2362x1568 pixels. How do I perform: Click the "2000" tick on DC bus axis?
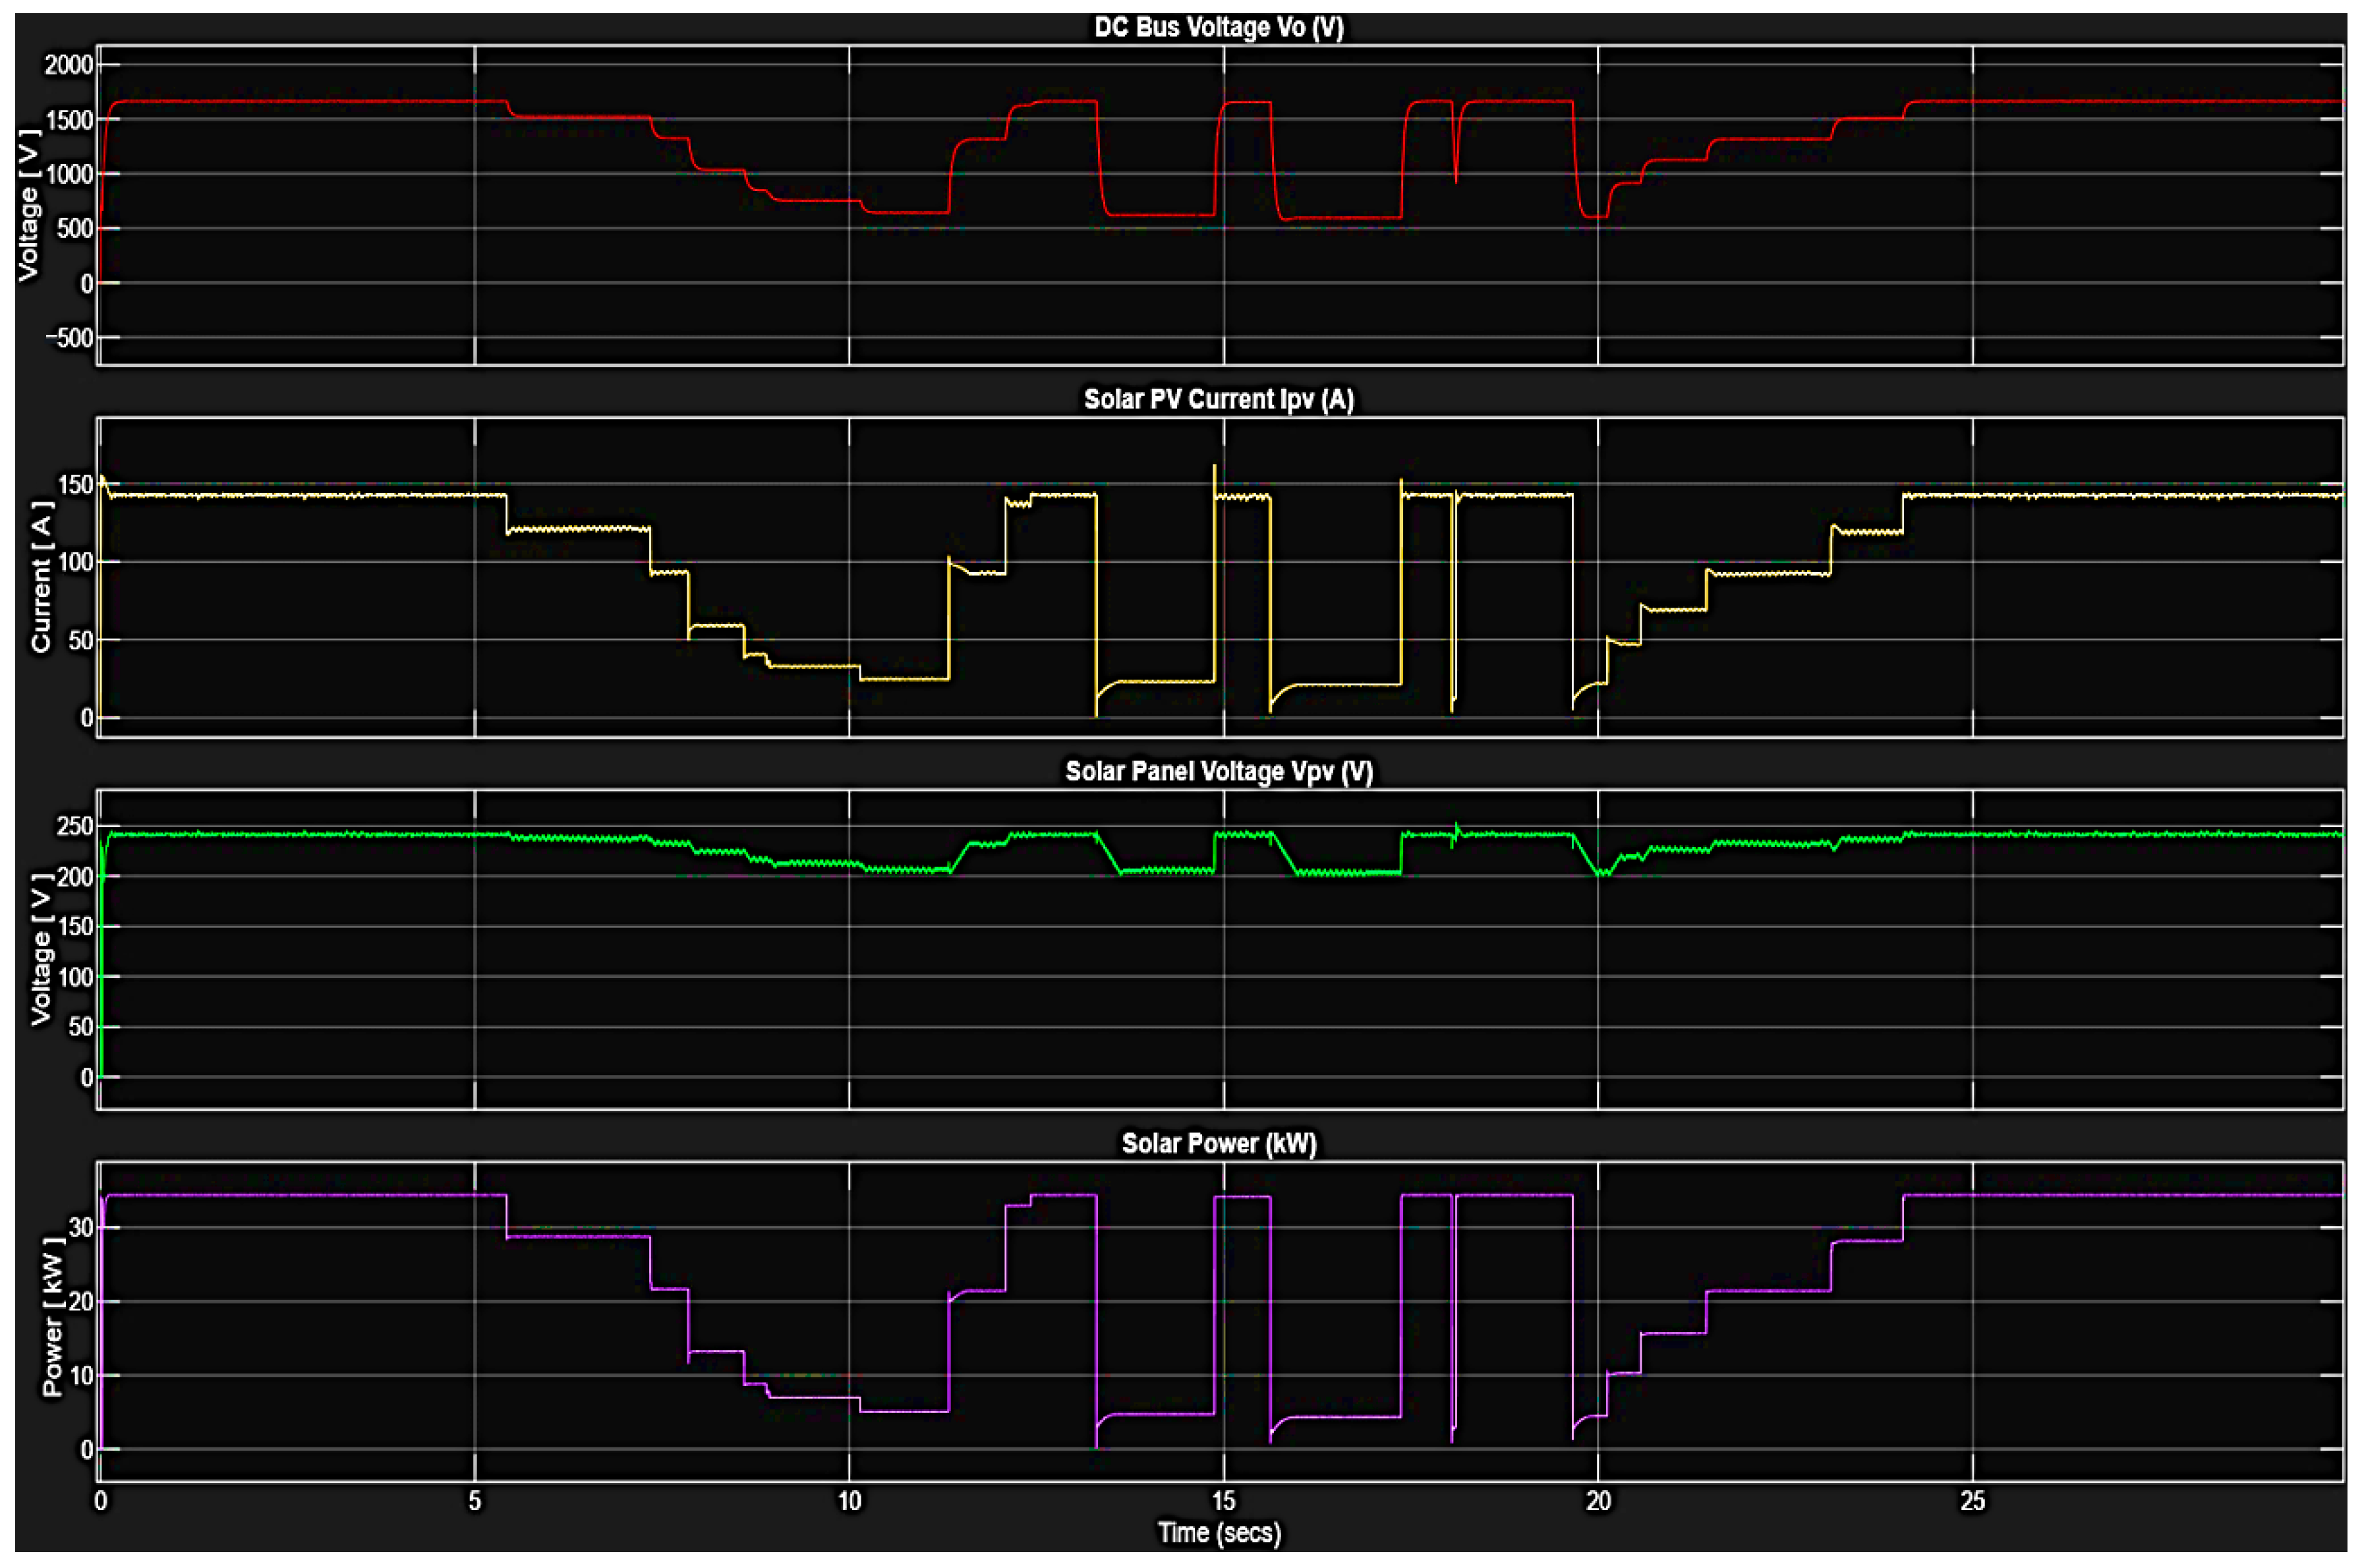click(x=68, y=65)
